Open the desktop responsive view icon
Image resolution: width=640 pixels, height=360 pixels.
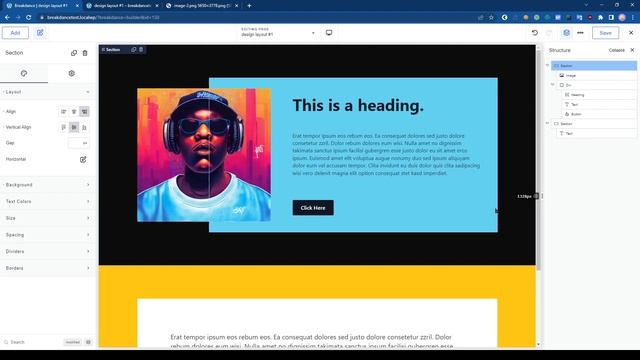coord(329,33)
